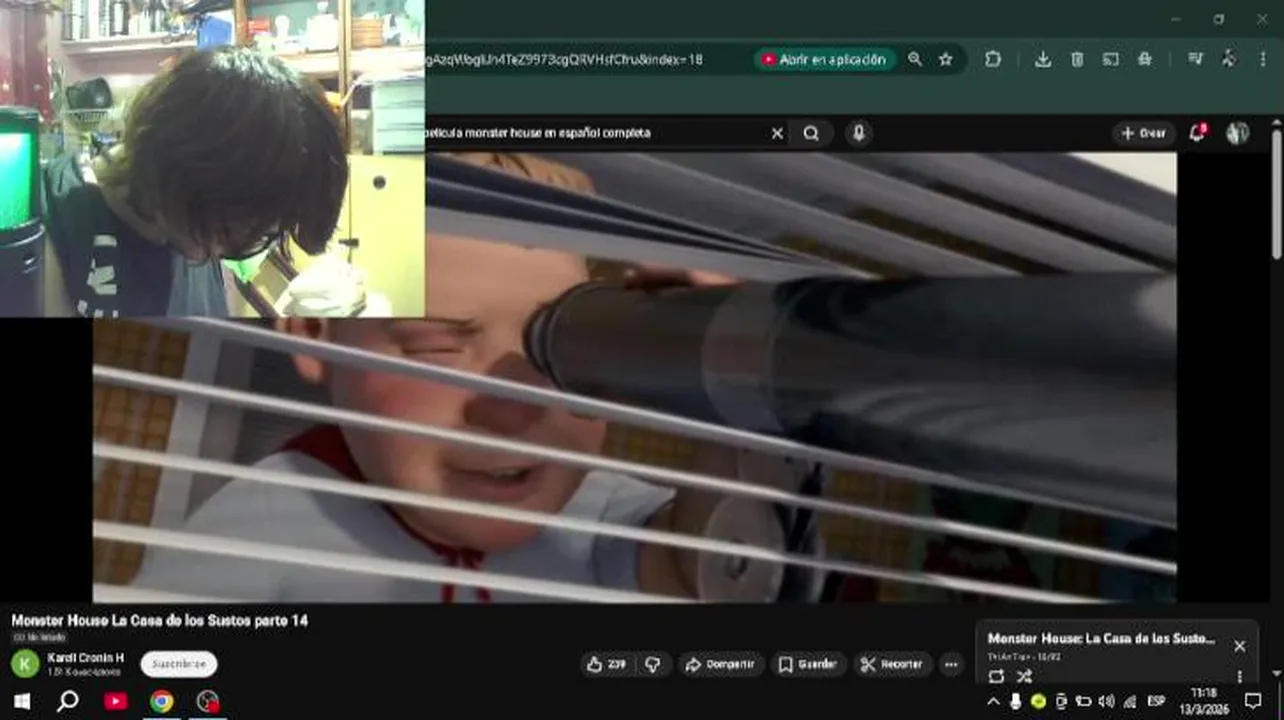This screenshot has height=720, width=1284.
Task: Click the green K channel avatar
Action: (x=25, y=663)
